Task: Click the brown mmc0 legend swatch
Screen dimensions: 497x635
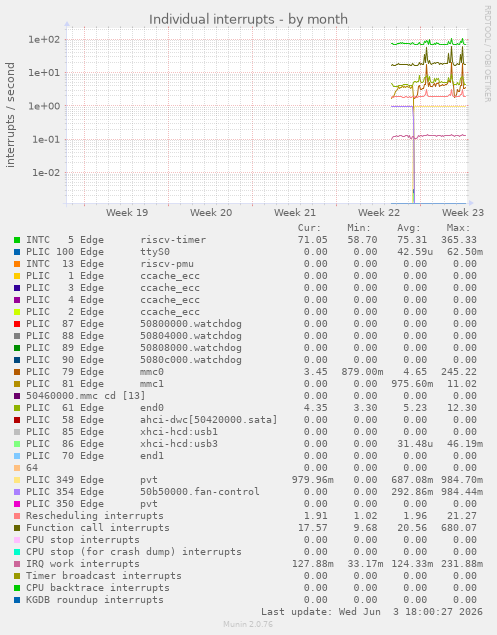Action: point(17,372)
